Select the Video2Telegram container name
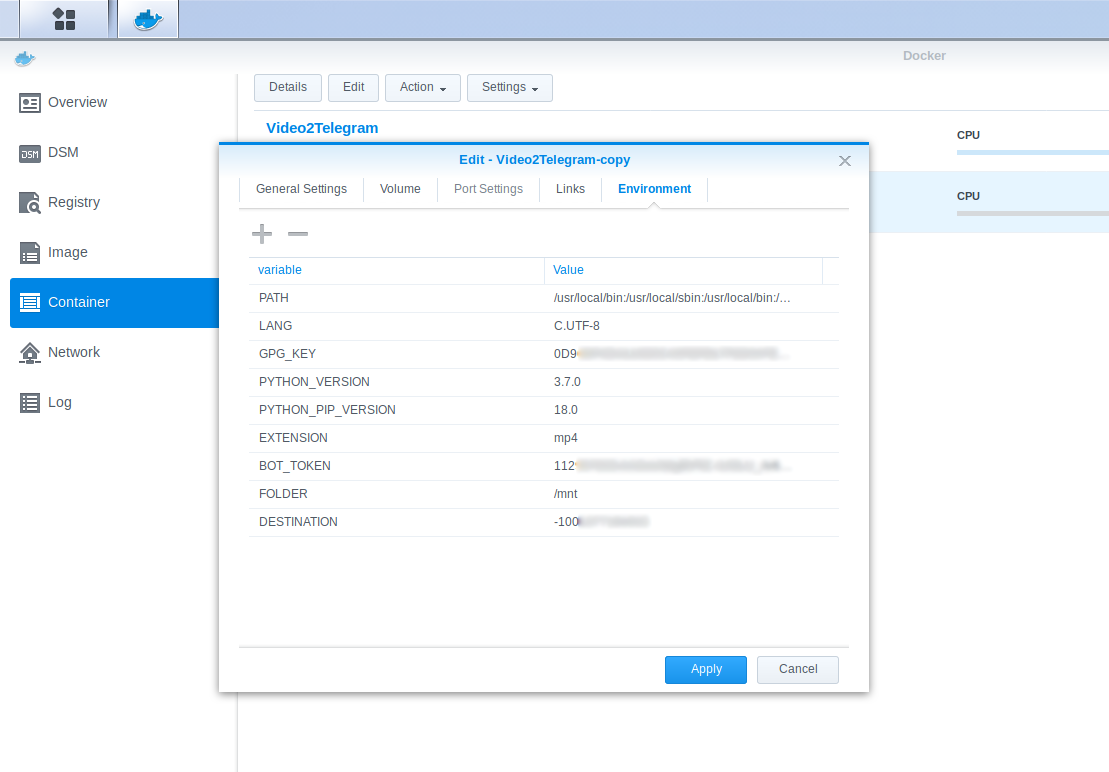 (322, 128)
